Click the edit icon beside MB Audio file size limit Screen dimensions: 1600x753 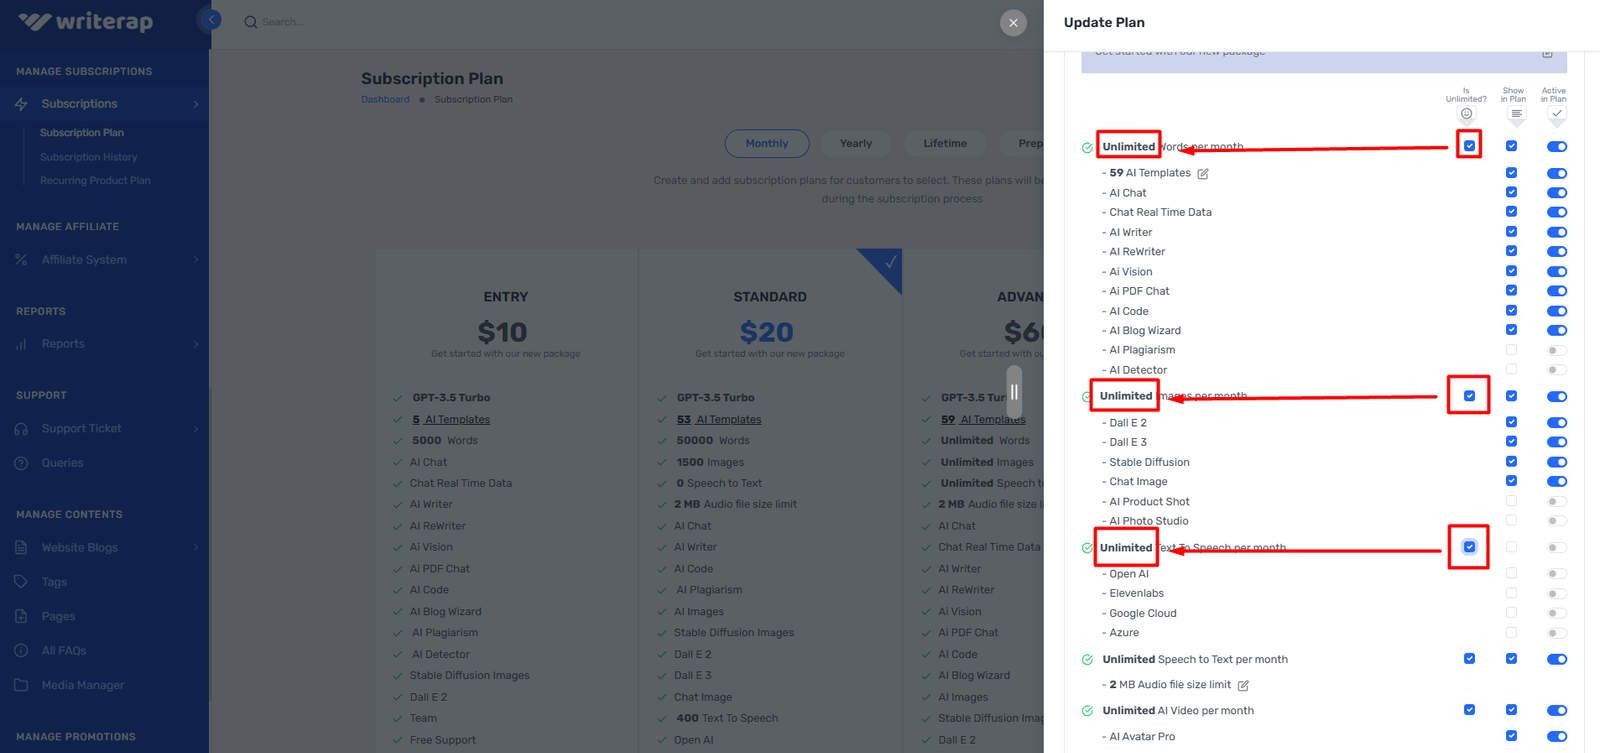(1243, 686)
